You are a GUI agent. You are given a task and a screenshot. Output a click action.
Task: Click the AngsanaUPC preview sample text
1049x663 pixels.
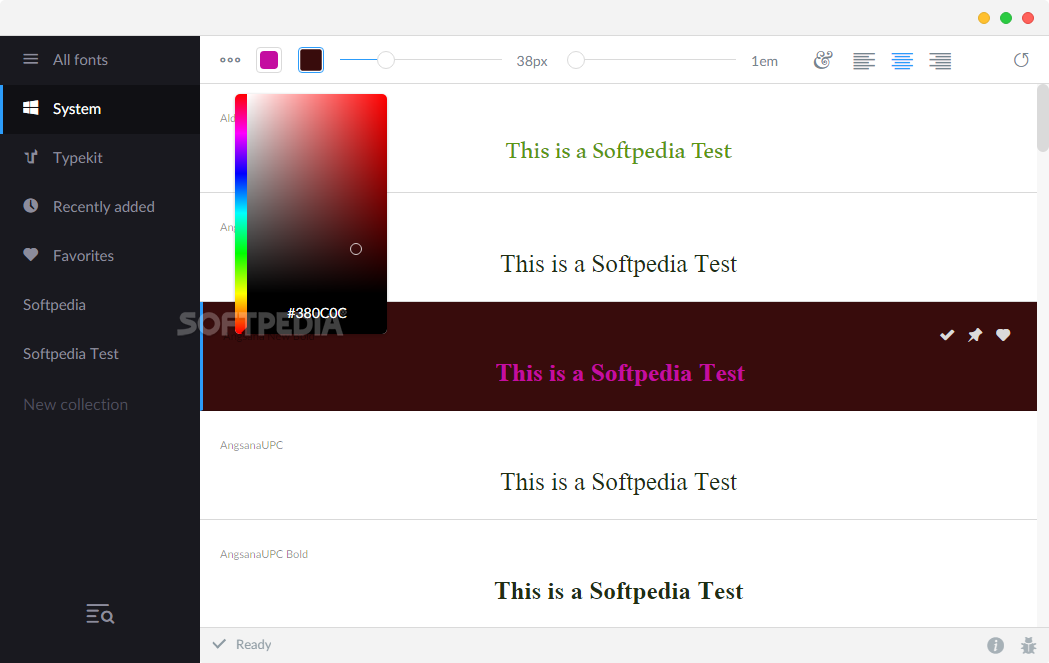[x=619, y=482]
